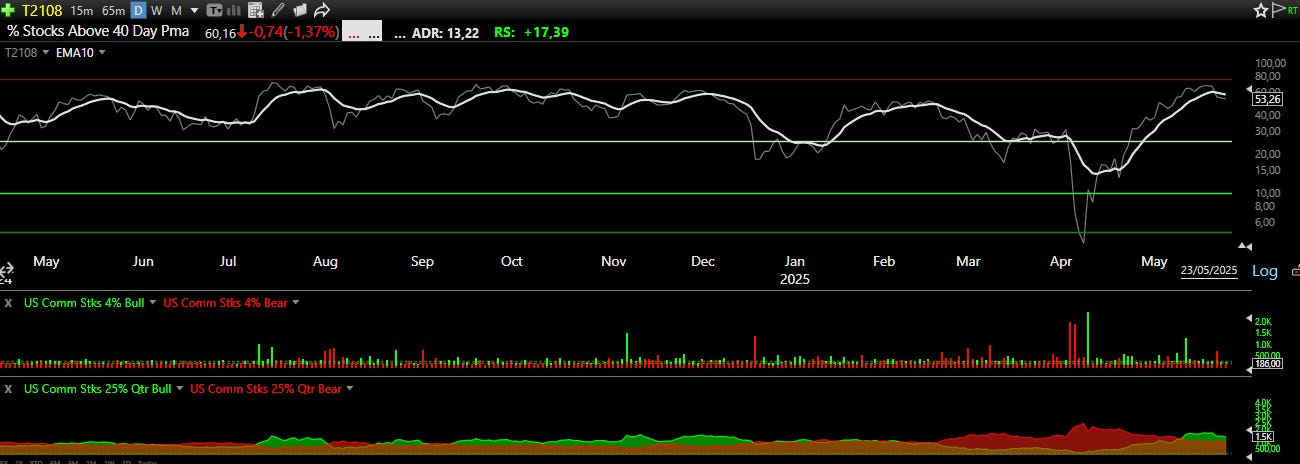Select the 65m timeframe
Screen dimensions: 1300x464
click(x=113, y=11)
